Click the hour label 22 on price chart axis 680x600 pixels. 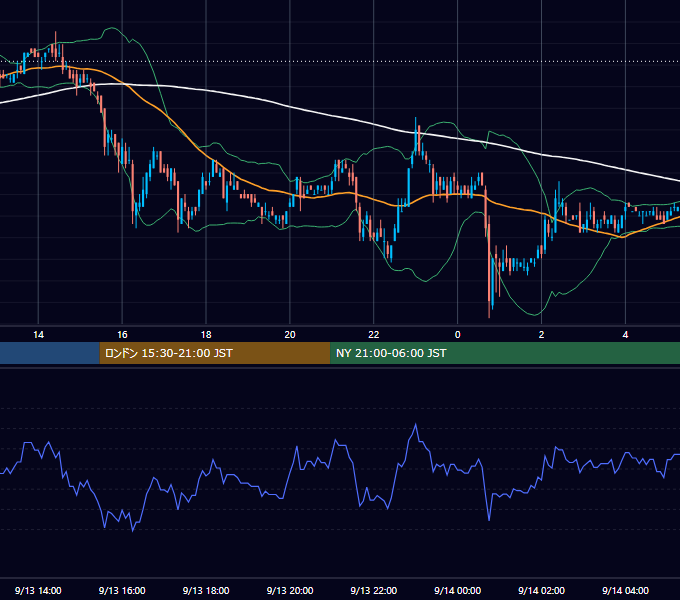(x=373, y=335)
